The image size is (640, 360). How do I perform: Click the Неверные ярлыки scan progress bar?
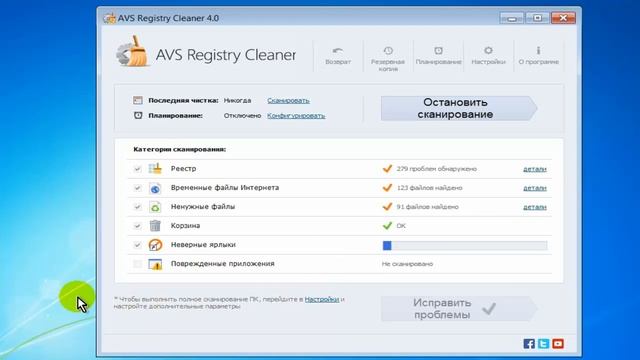pyautogui.click(x=465, y=245)
